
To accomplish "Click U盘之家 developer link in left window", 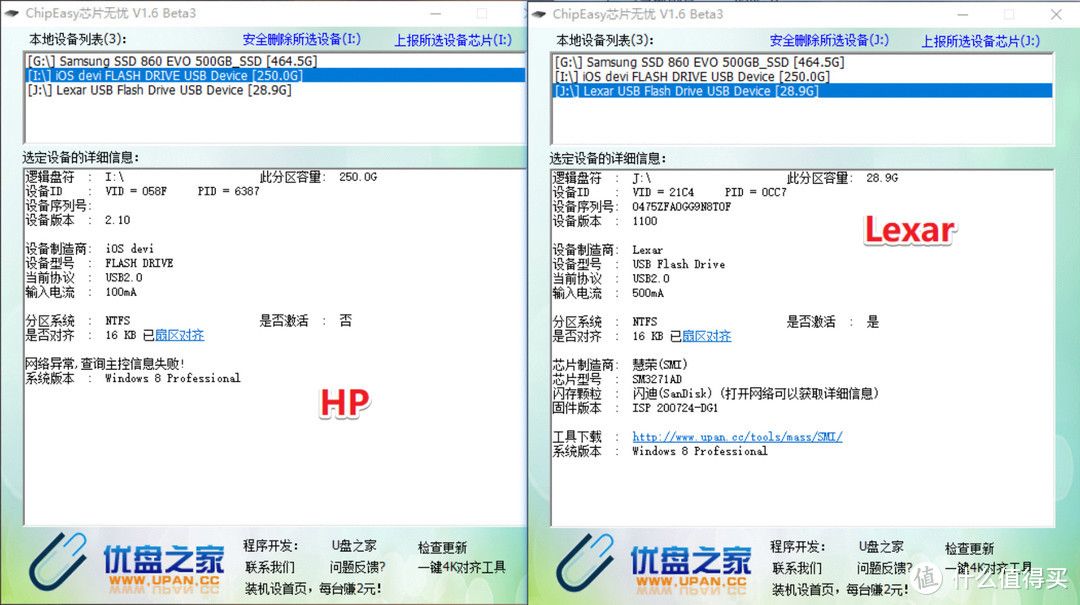I will pos(354,546).
